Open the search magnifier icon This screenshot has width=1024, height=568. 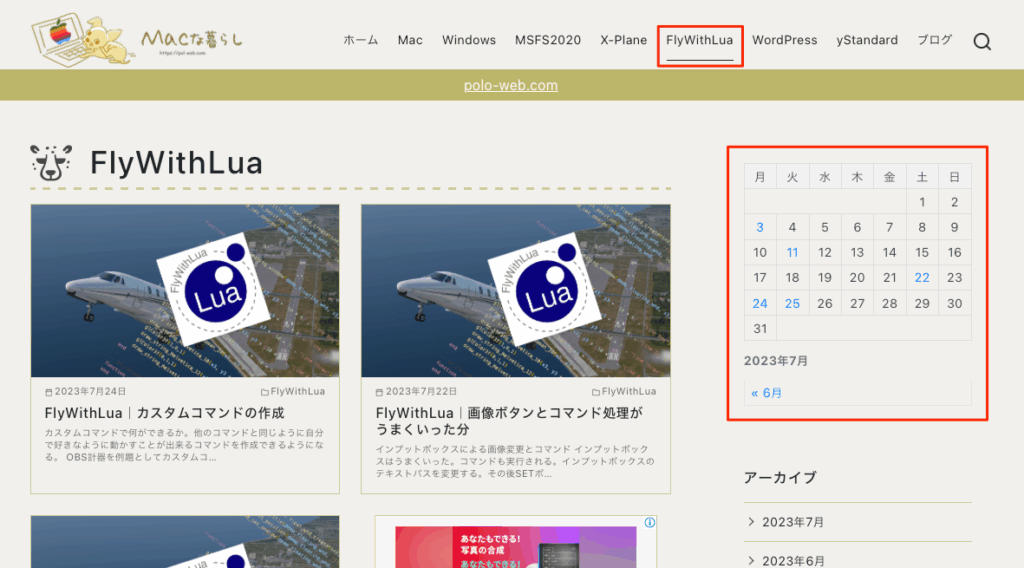(982, 42)
